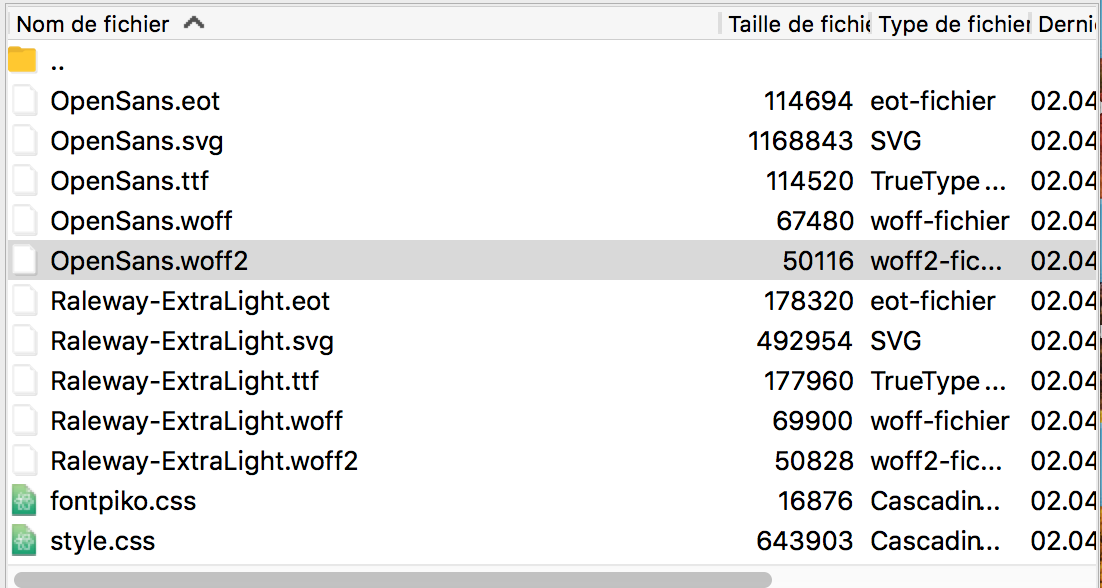Click the fontpiko.css stylesheet icon
This screenshot has height=588, width=1102.
tap(23, 501)
